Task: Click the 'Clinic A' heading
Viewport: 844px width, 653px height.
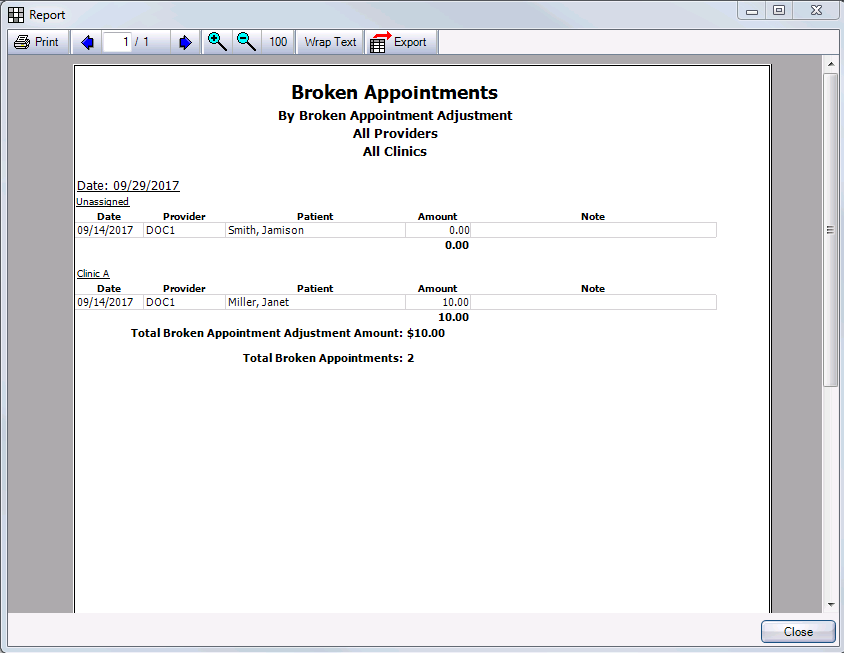Action: [x=93, y=273]
